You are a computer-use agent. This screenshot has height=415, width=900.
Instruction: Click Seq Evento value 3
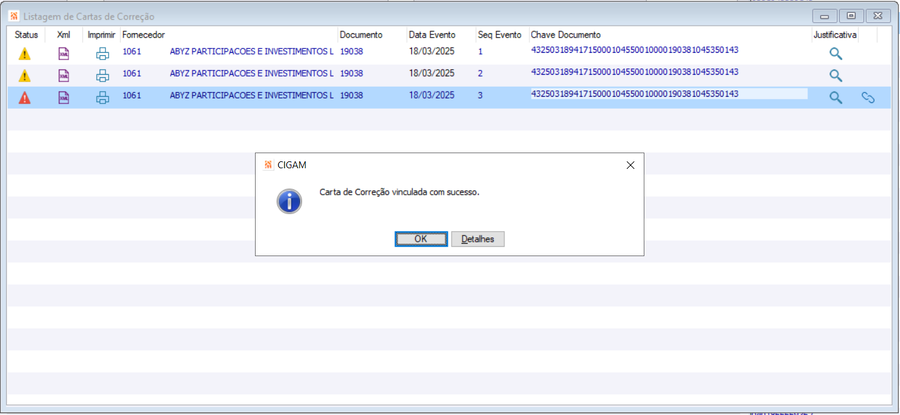click(x=480, y=95)
